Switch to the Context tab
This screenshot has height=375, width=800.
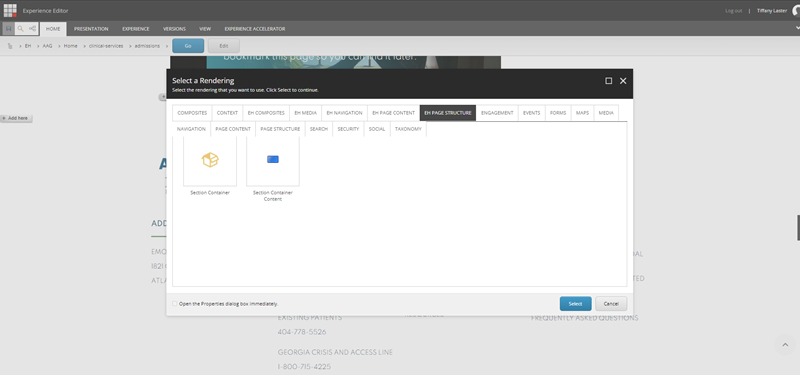pyautogui.click(x=227, y=113)
